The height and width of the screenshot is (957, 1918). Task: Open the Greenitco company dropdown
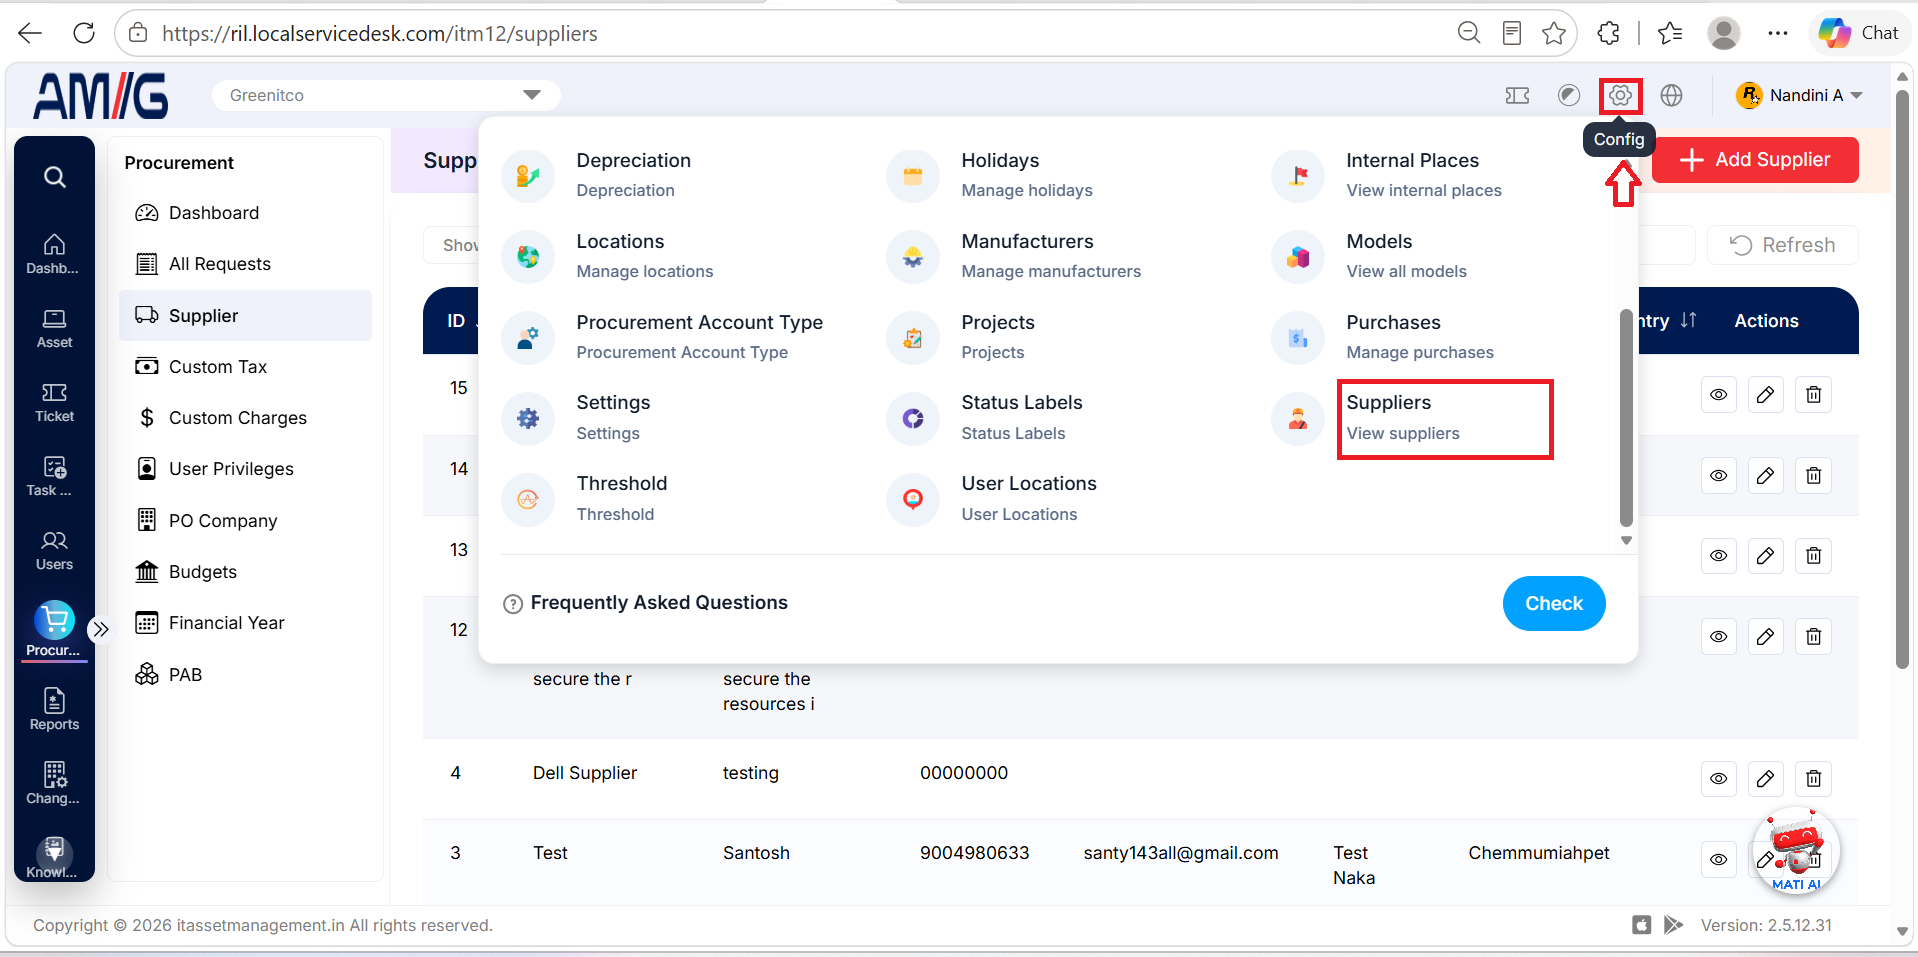[x=386, y=95]
